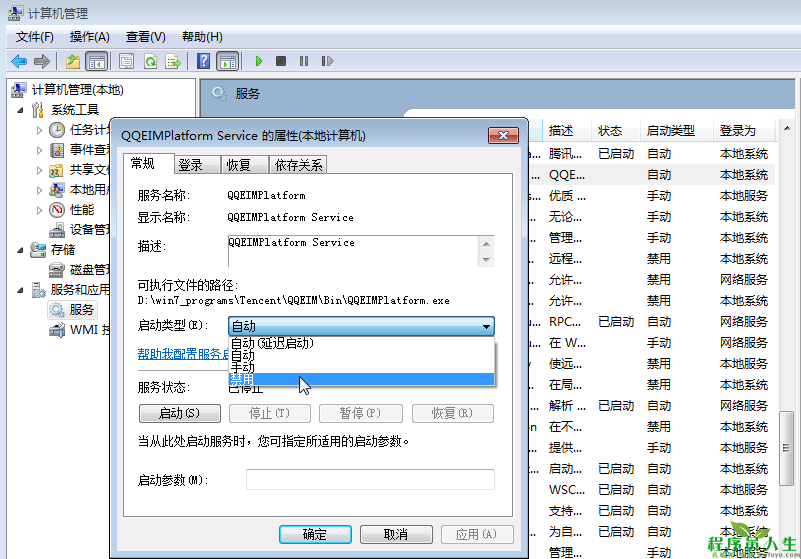Choose 禁用 in the startup type list
The image size is (801, 559).
pos(361,379)
